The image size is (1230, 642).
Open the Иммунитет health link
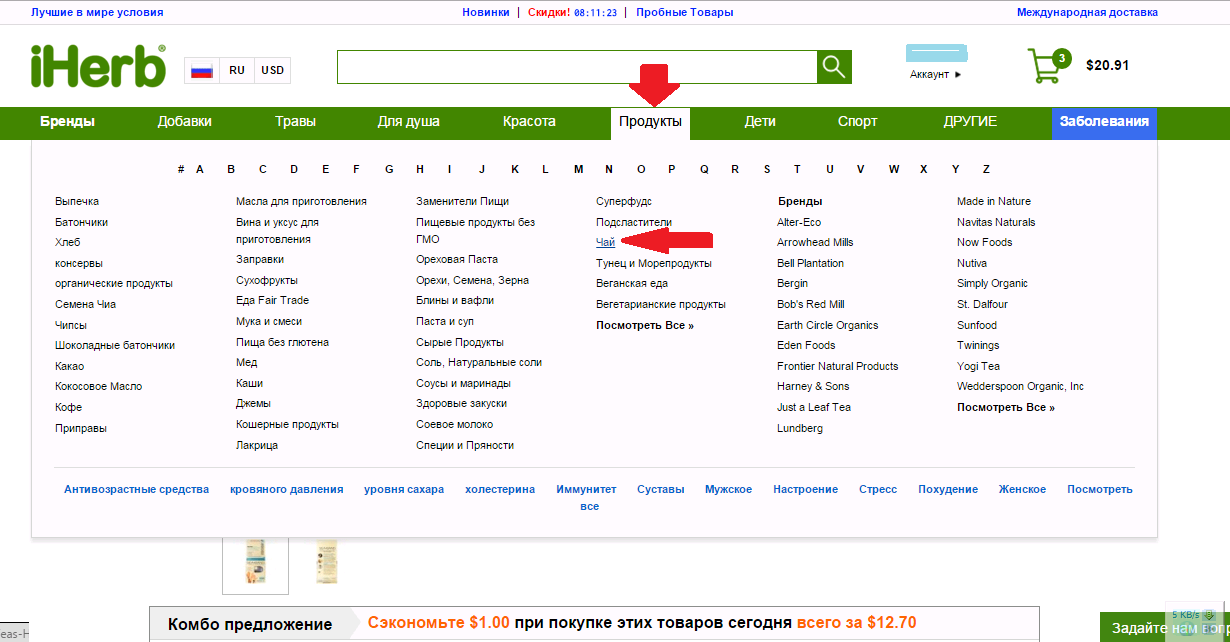pos(587,489)
